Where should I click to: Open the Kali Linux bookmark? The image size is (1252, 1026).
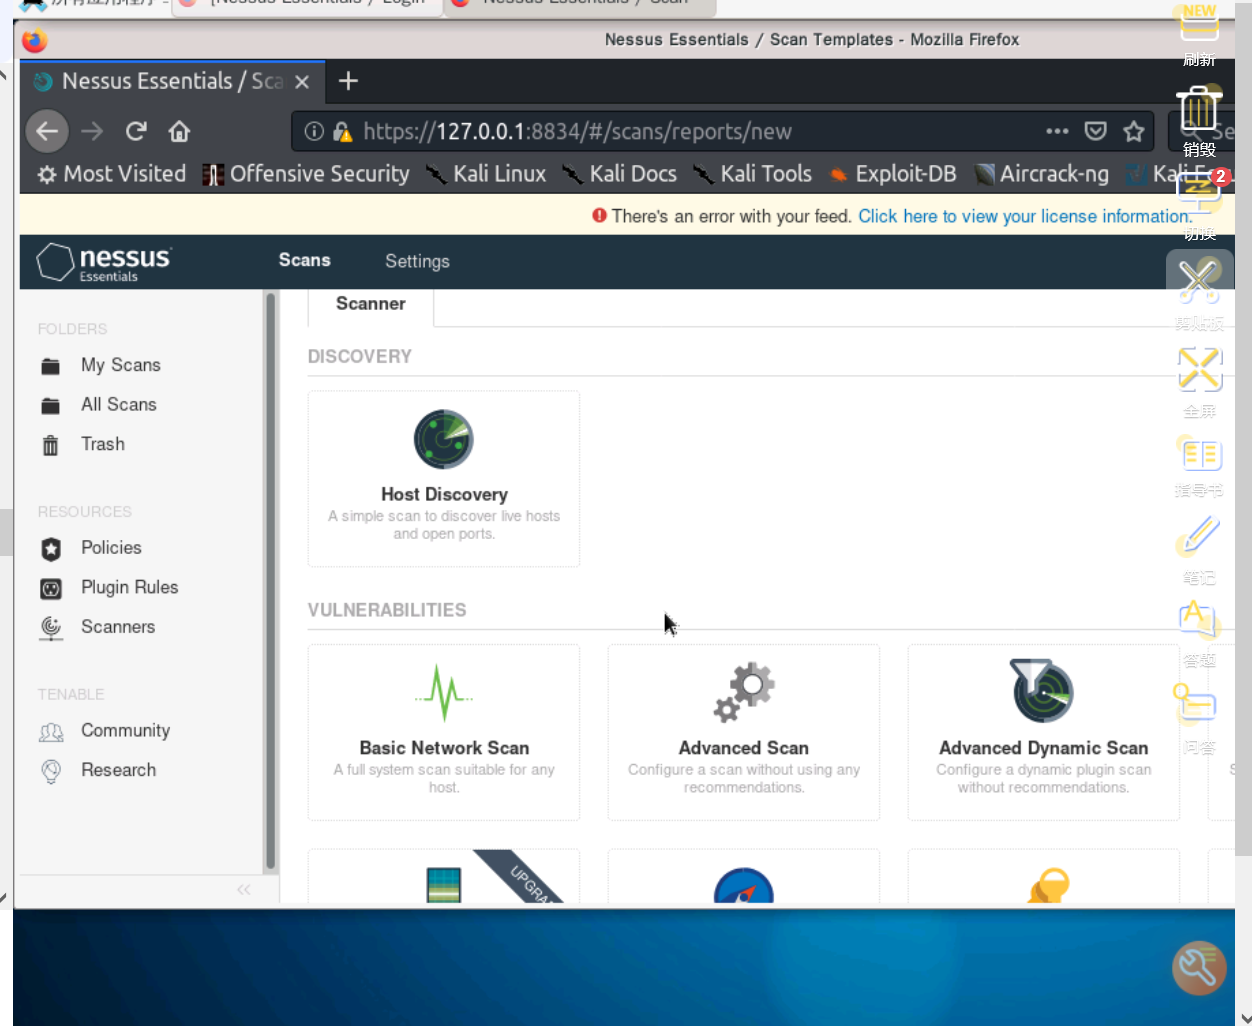[486, 174]
